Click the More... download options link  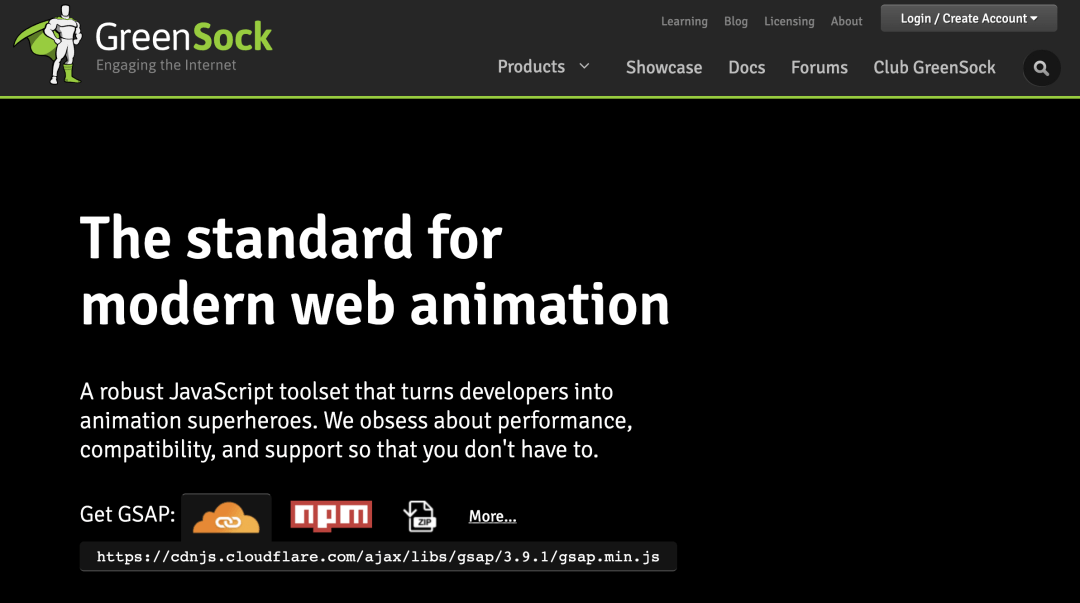pos(492,516)
